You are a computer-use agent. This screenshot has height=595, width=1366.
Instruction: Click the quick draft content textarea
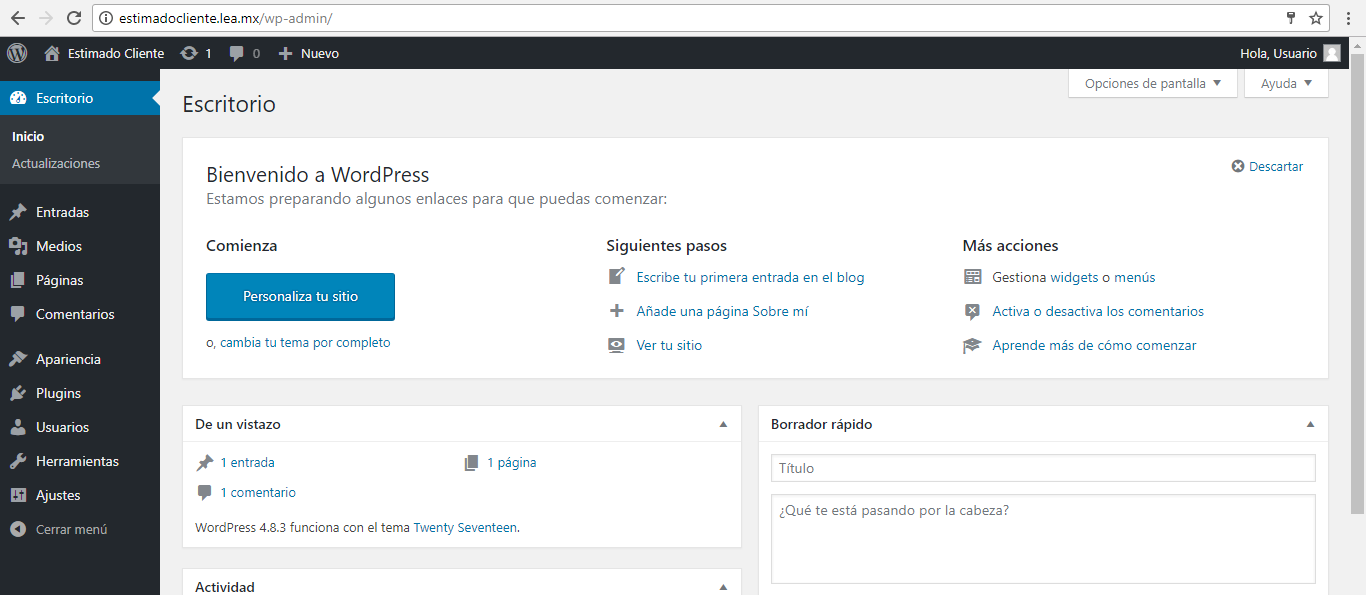click(x=1043, y=538)
